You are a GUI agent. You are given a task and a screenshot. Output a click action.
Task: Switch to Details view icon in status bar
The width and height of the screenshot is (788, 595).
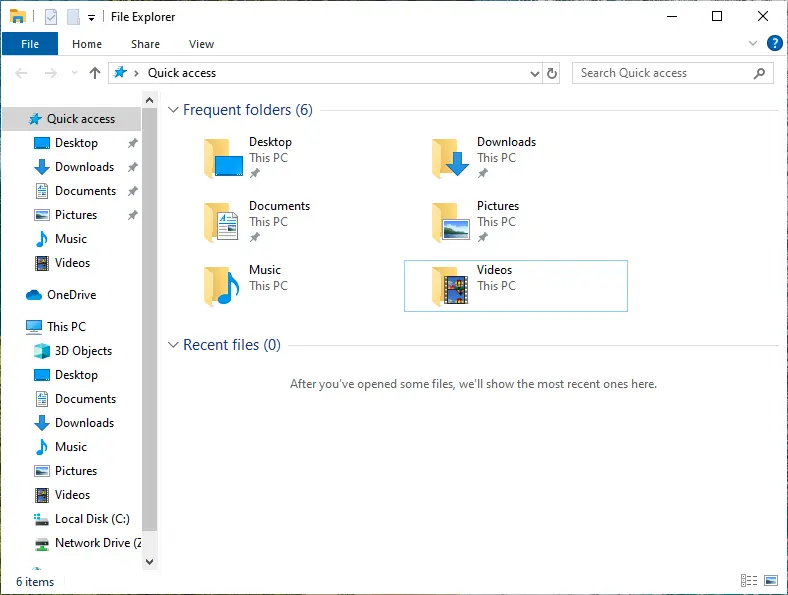coord(749,581)
